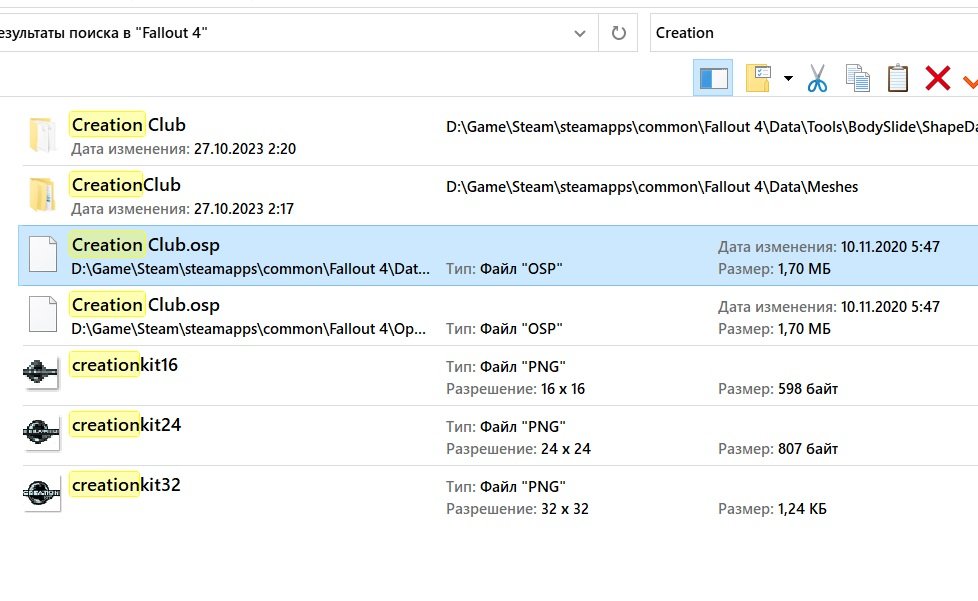Image resolution: width=978 pixels, height=601 pixels.
Task: Select the creationkit24 PNG thumbnail
Action: pos(42,435)
